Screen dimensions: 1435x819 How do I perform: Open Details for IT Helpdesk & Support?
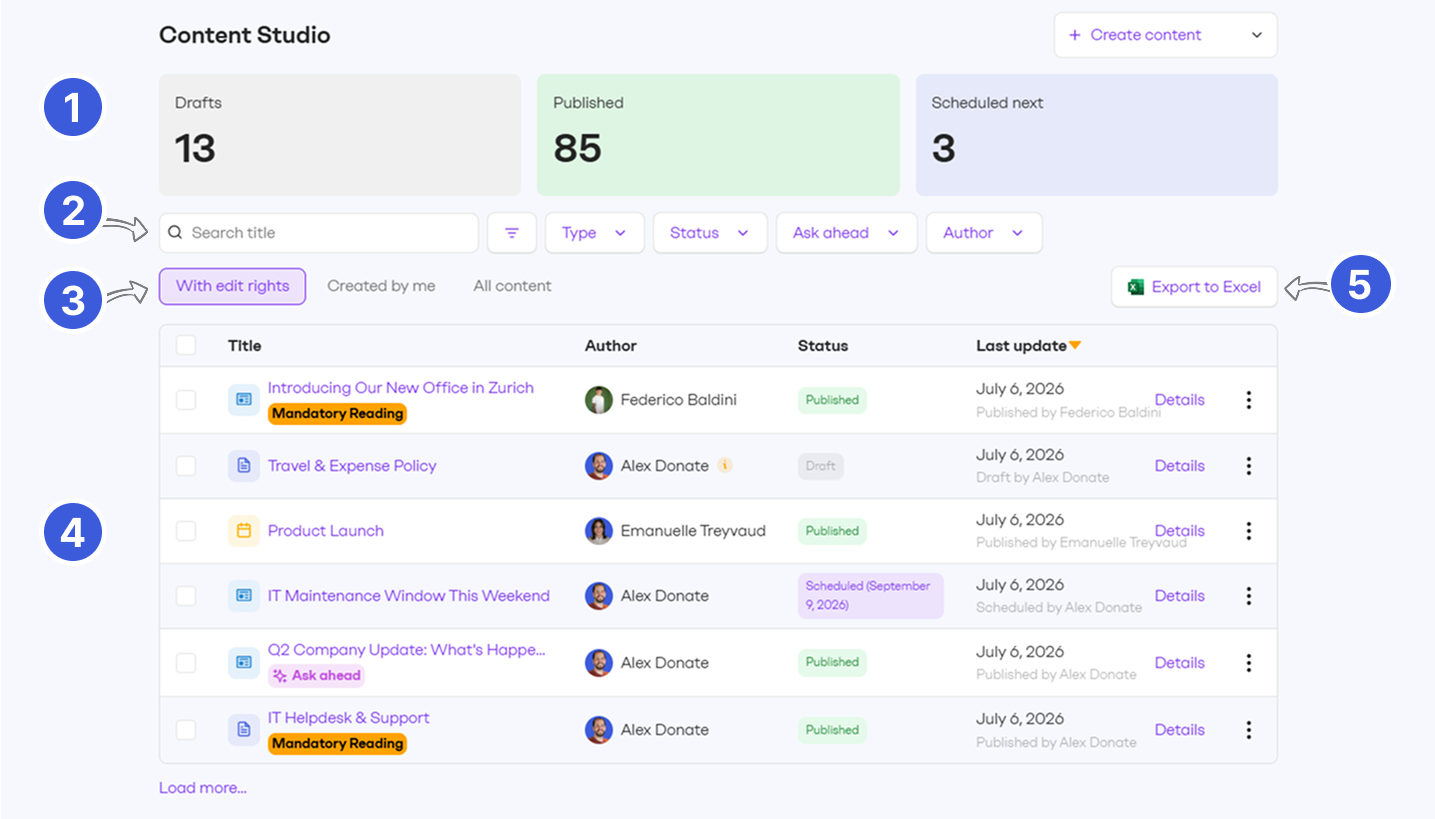pyautogui.click(x=1180, y=730)
